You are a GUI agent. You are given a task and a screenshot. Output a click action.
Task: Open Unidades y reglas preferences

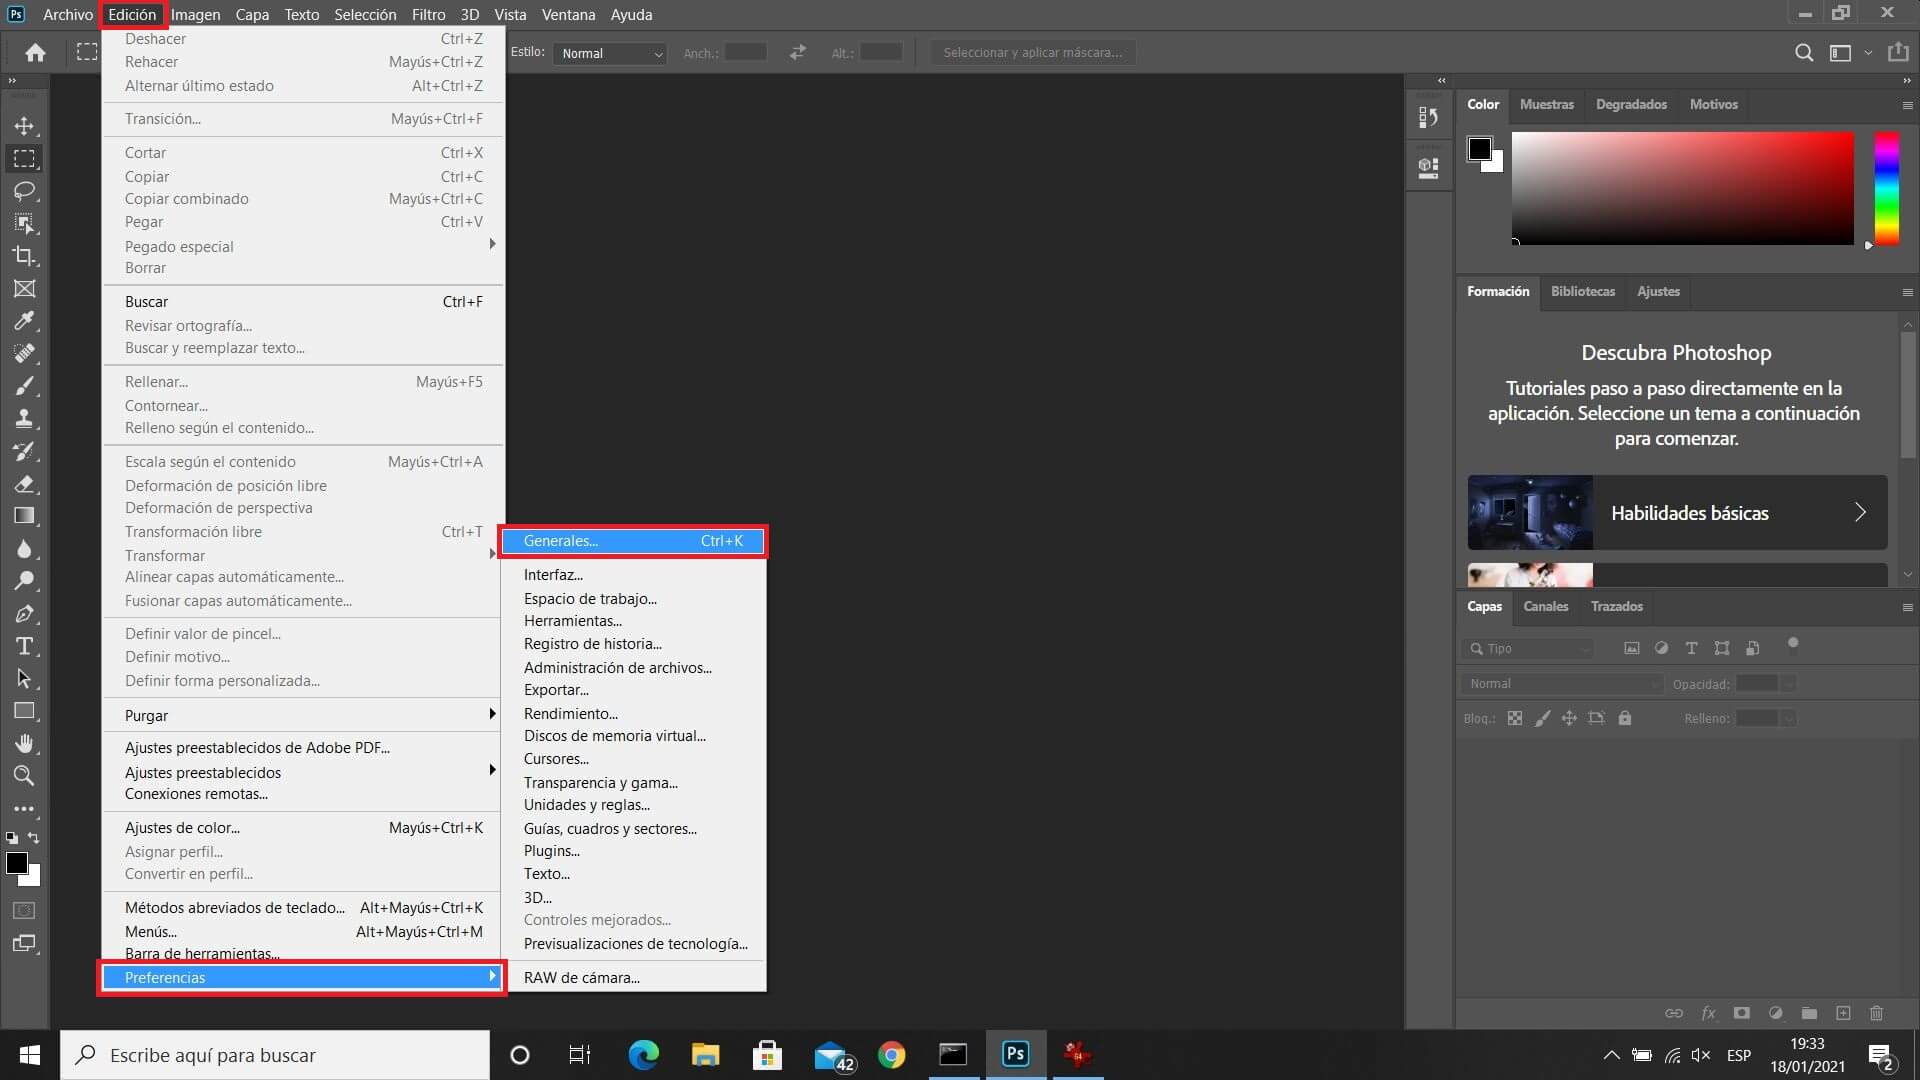tap(633, 805)
